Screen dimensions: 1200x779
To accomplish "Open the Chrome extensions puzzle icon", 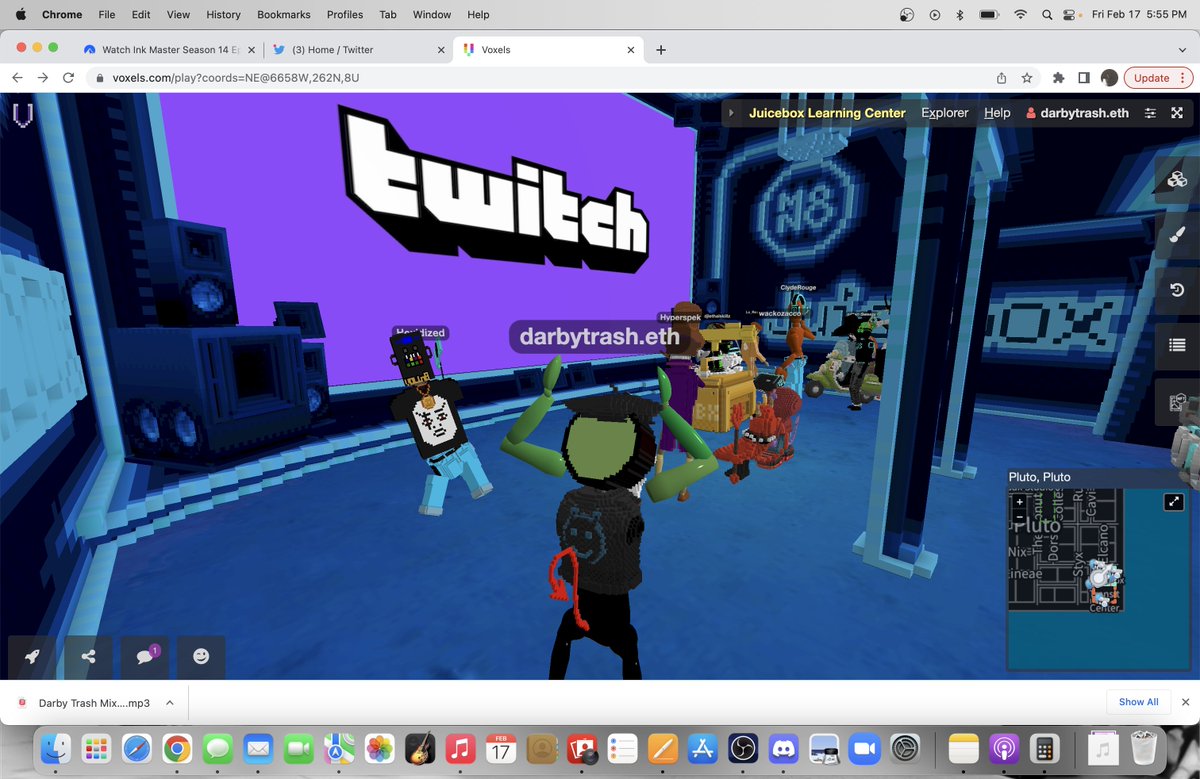I will click(1059, 78).
